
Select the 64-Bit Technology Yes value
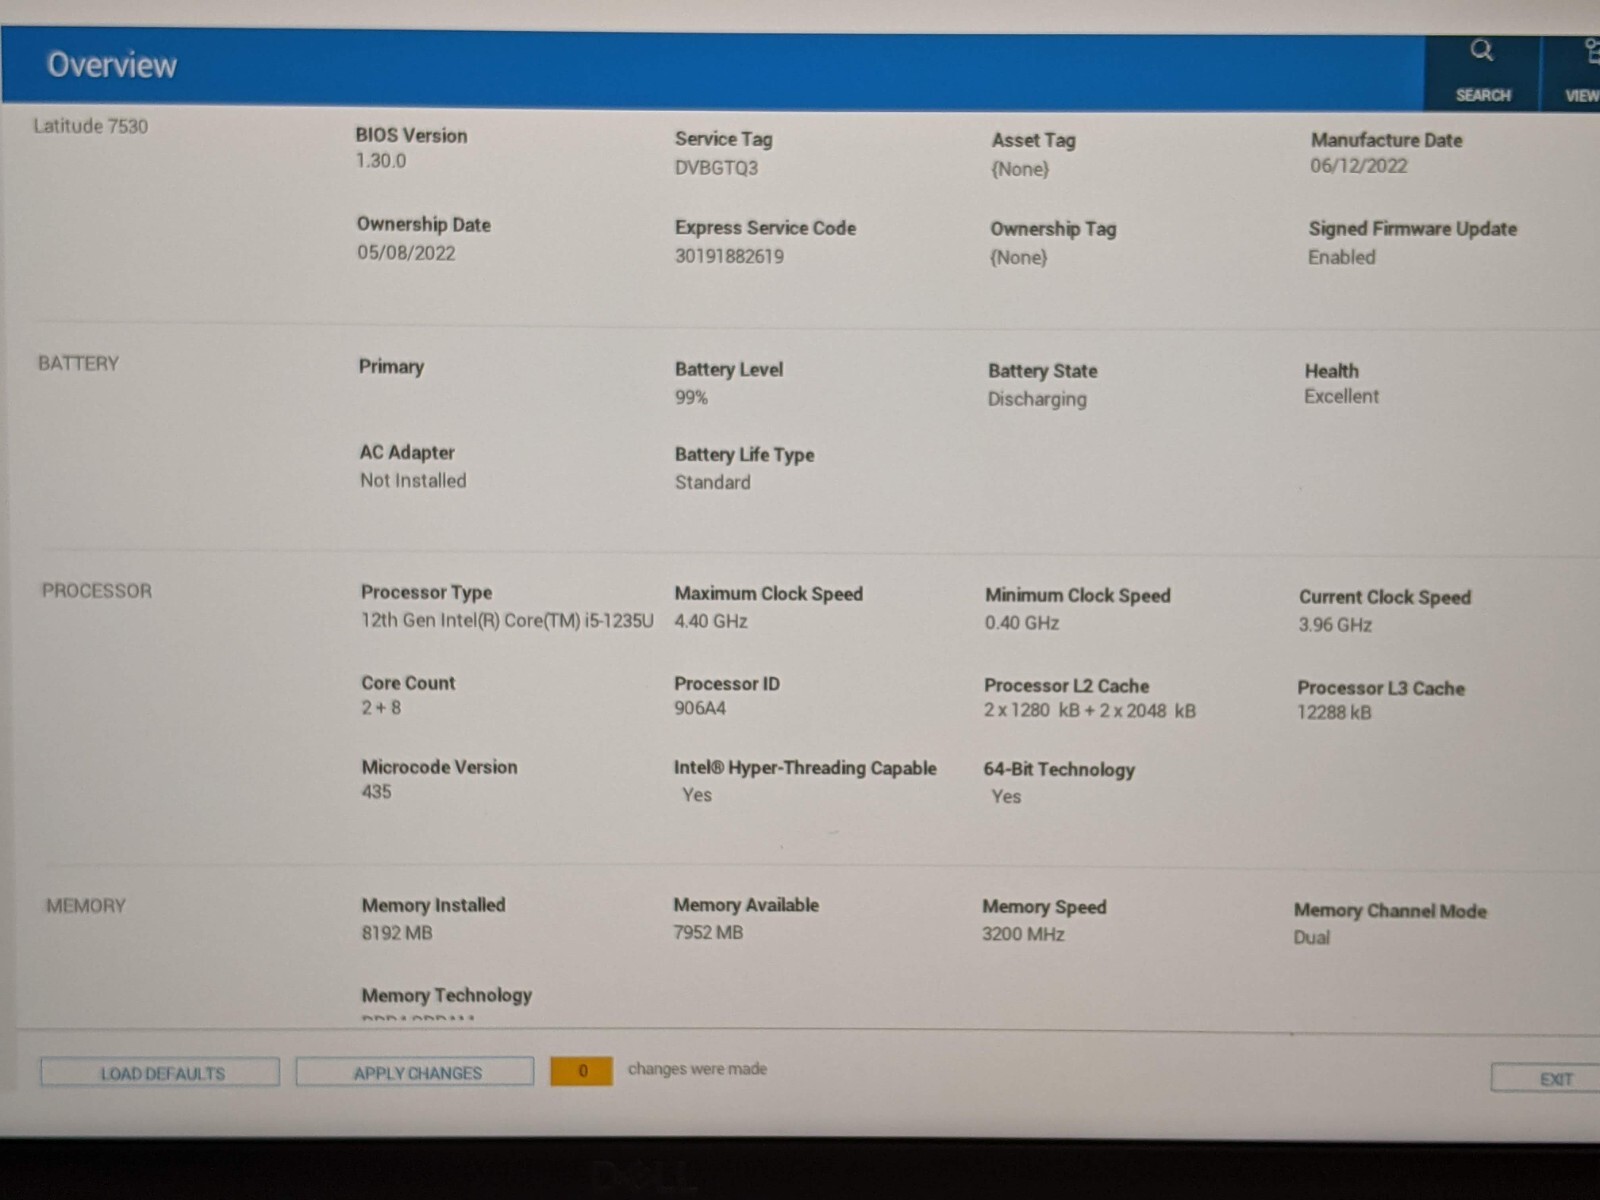tap(1006, 797)
